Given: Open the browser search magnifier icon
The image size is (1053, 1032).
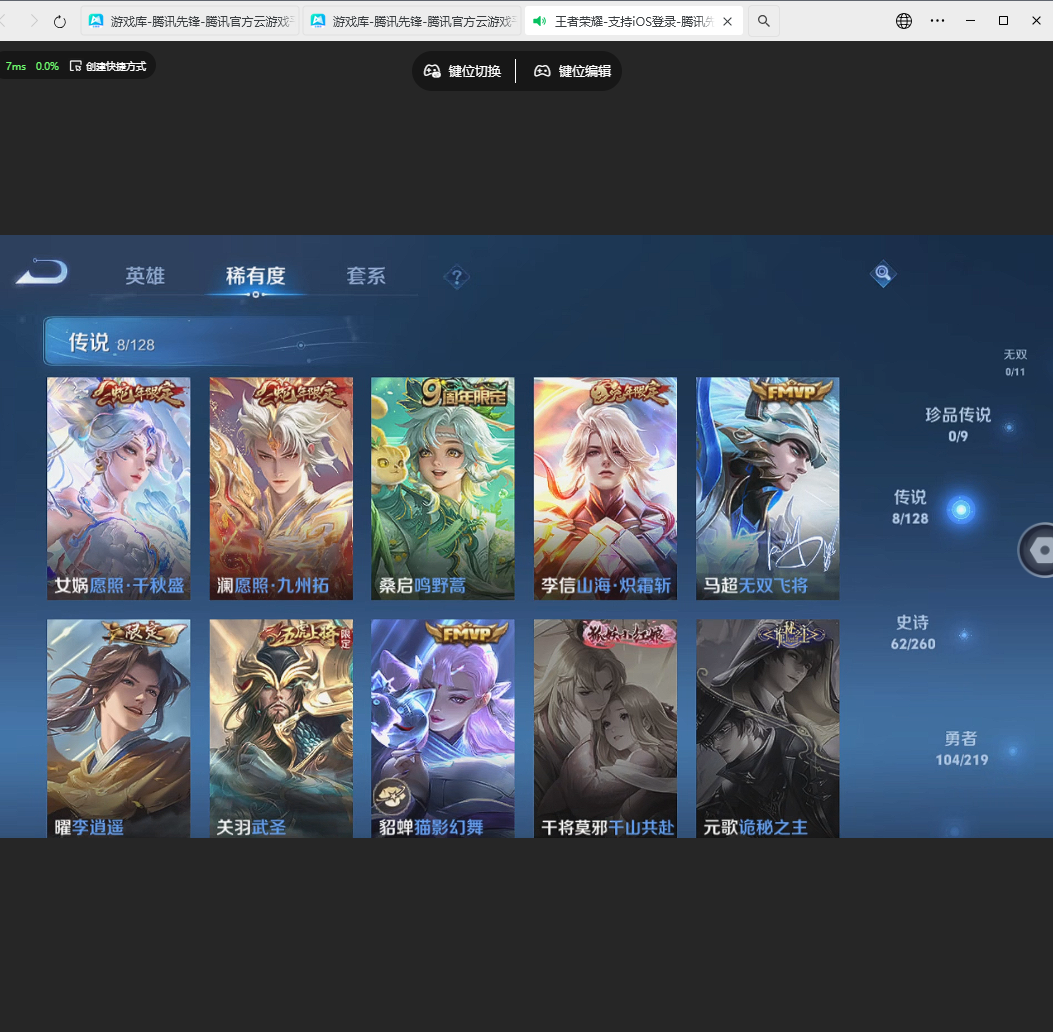Looking at the screenshot, I should [x=763, y=20].
